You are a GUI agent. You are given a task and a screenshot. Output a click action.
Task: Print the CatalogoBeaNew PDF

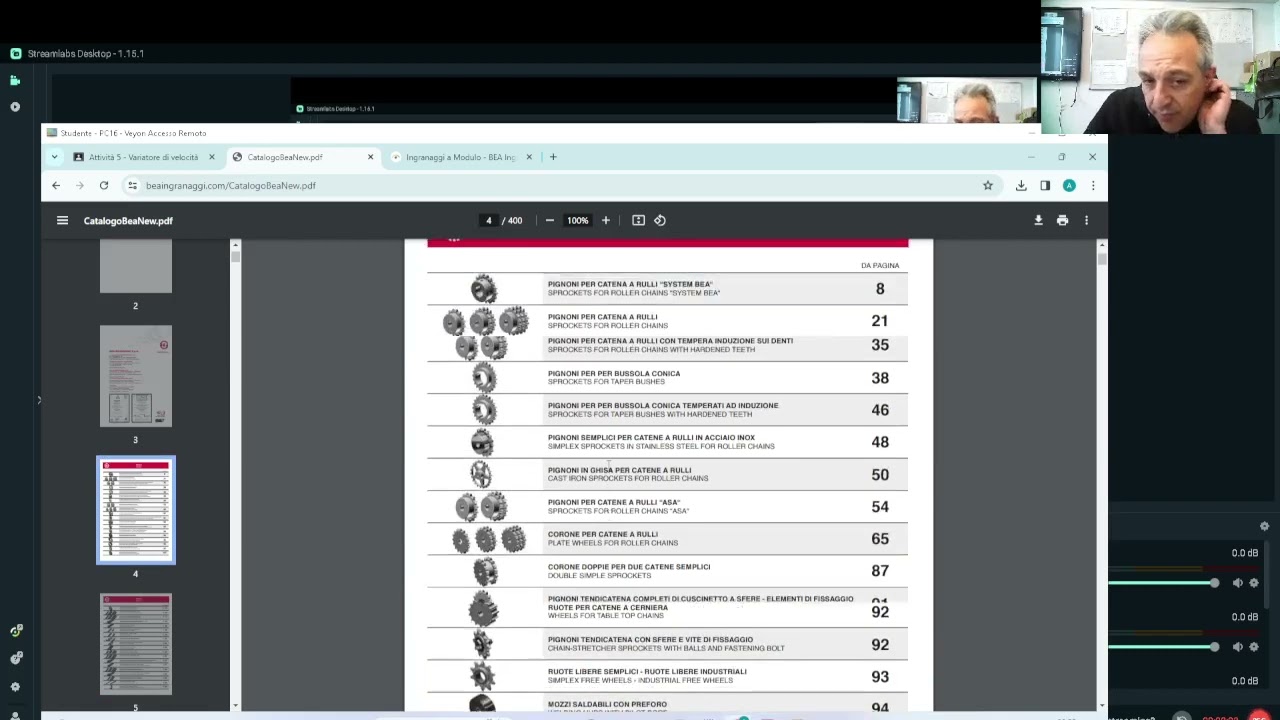[1062, 220]
